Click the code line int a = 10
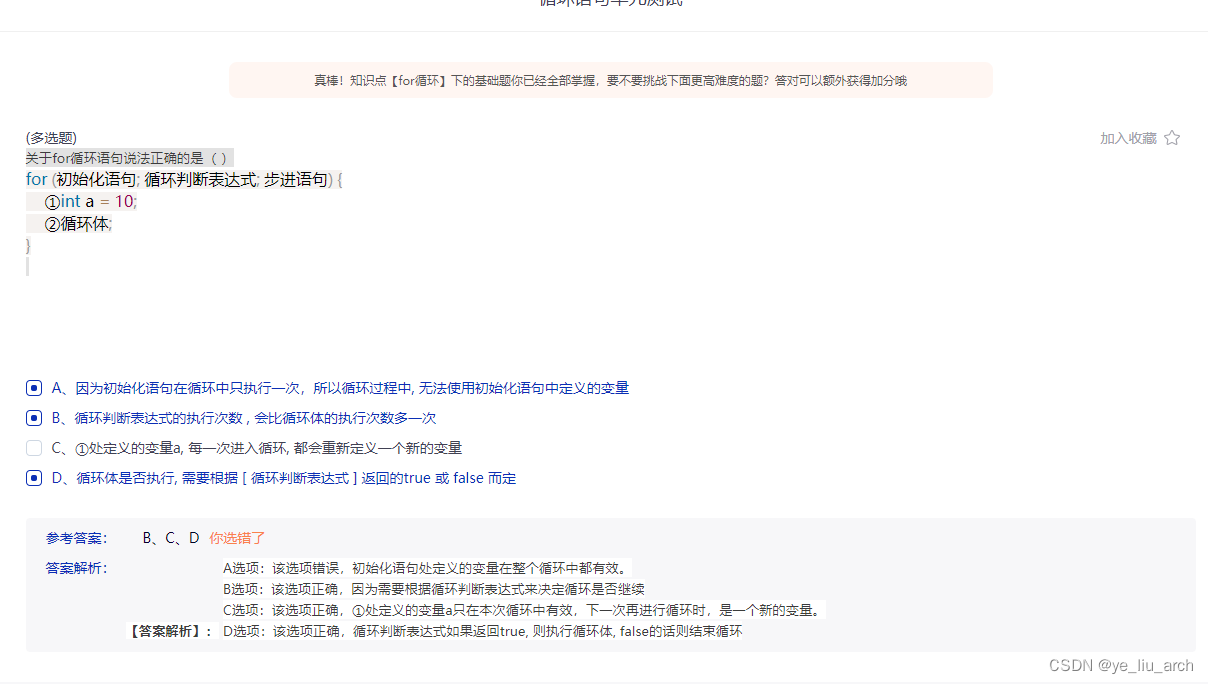 pos(90,201)
